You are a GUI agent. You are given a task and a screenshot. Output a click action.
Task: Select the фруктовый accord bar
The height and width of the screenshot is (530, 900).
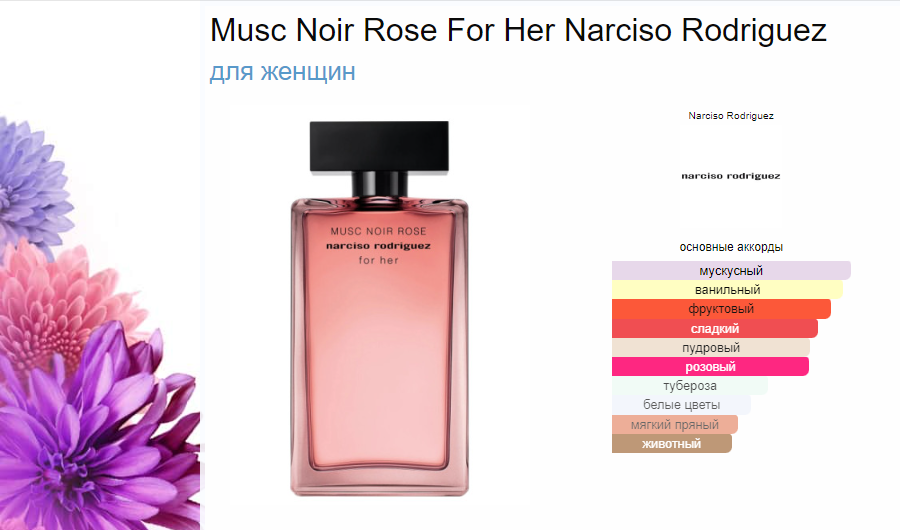click(721, 309)
